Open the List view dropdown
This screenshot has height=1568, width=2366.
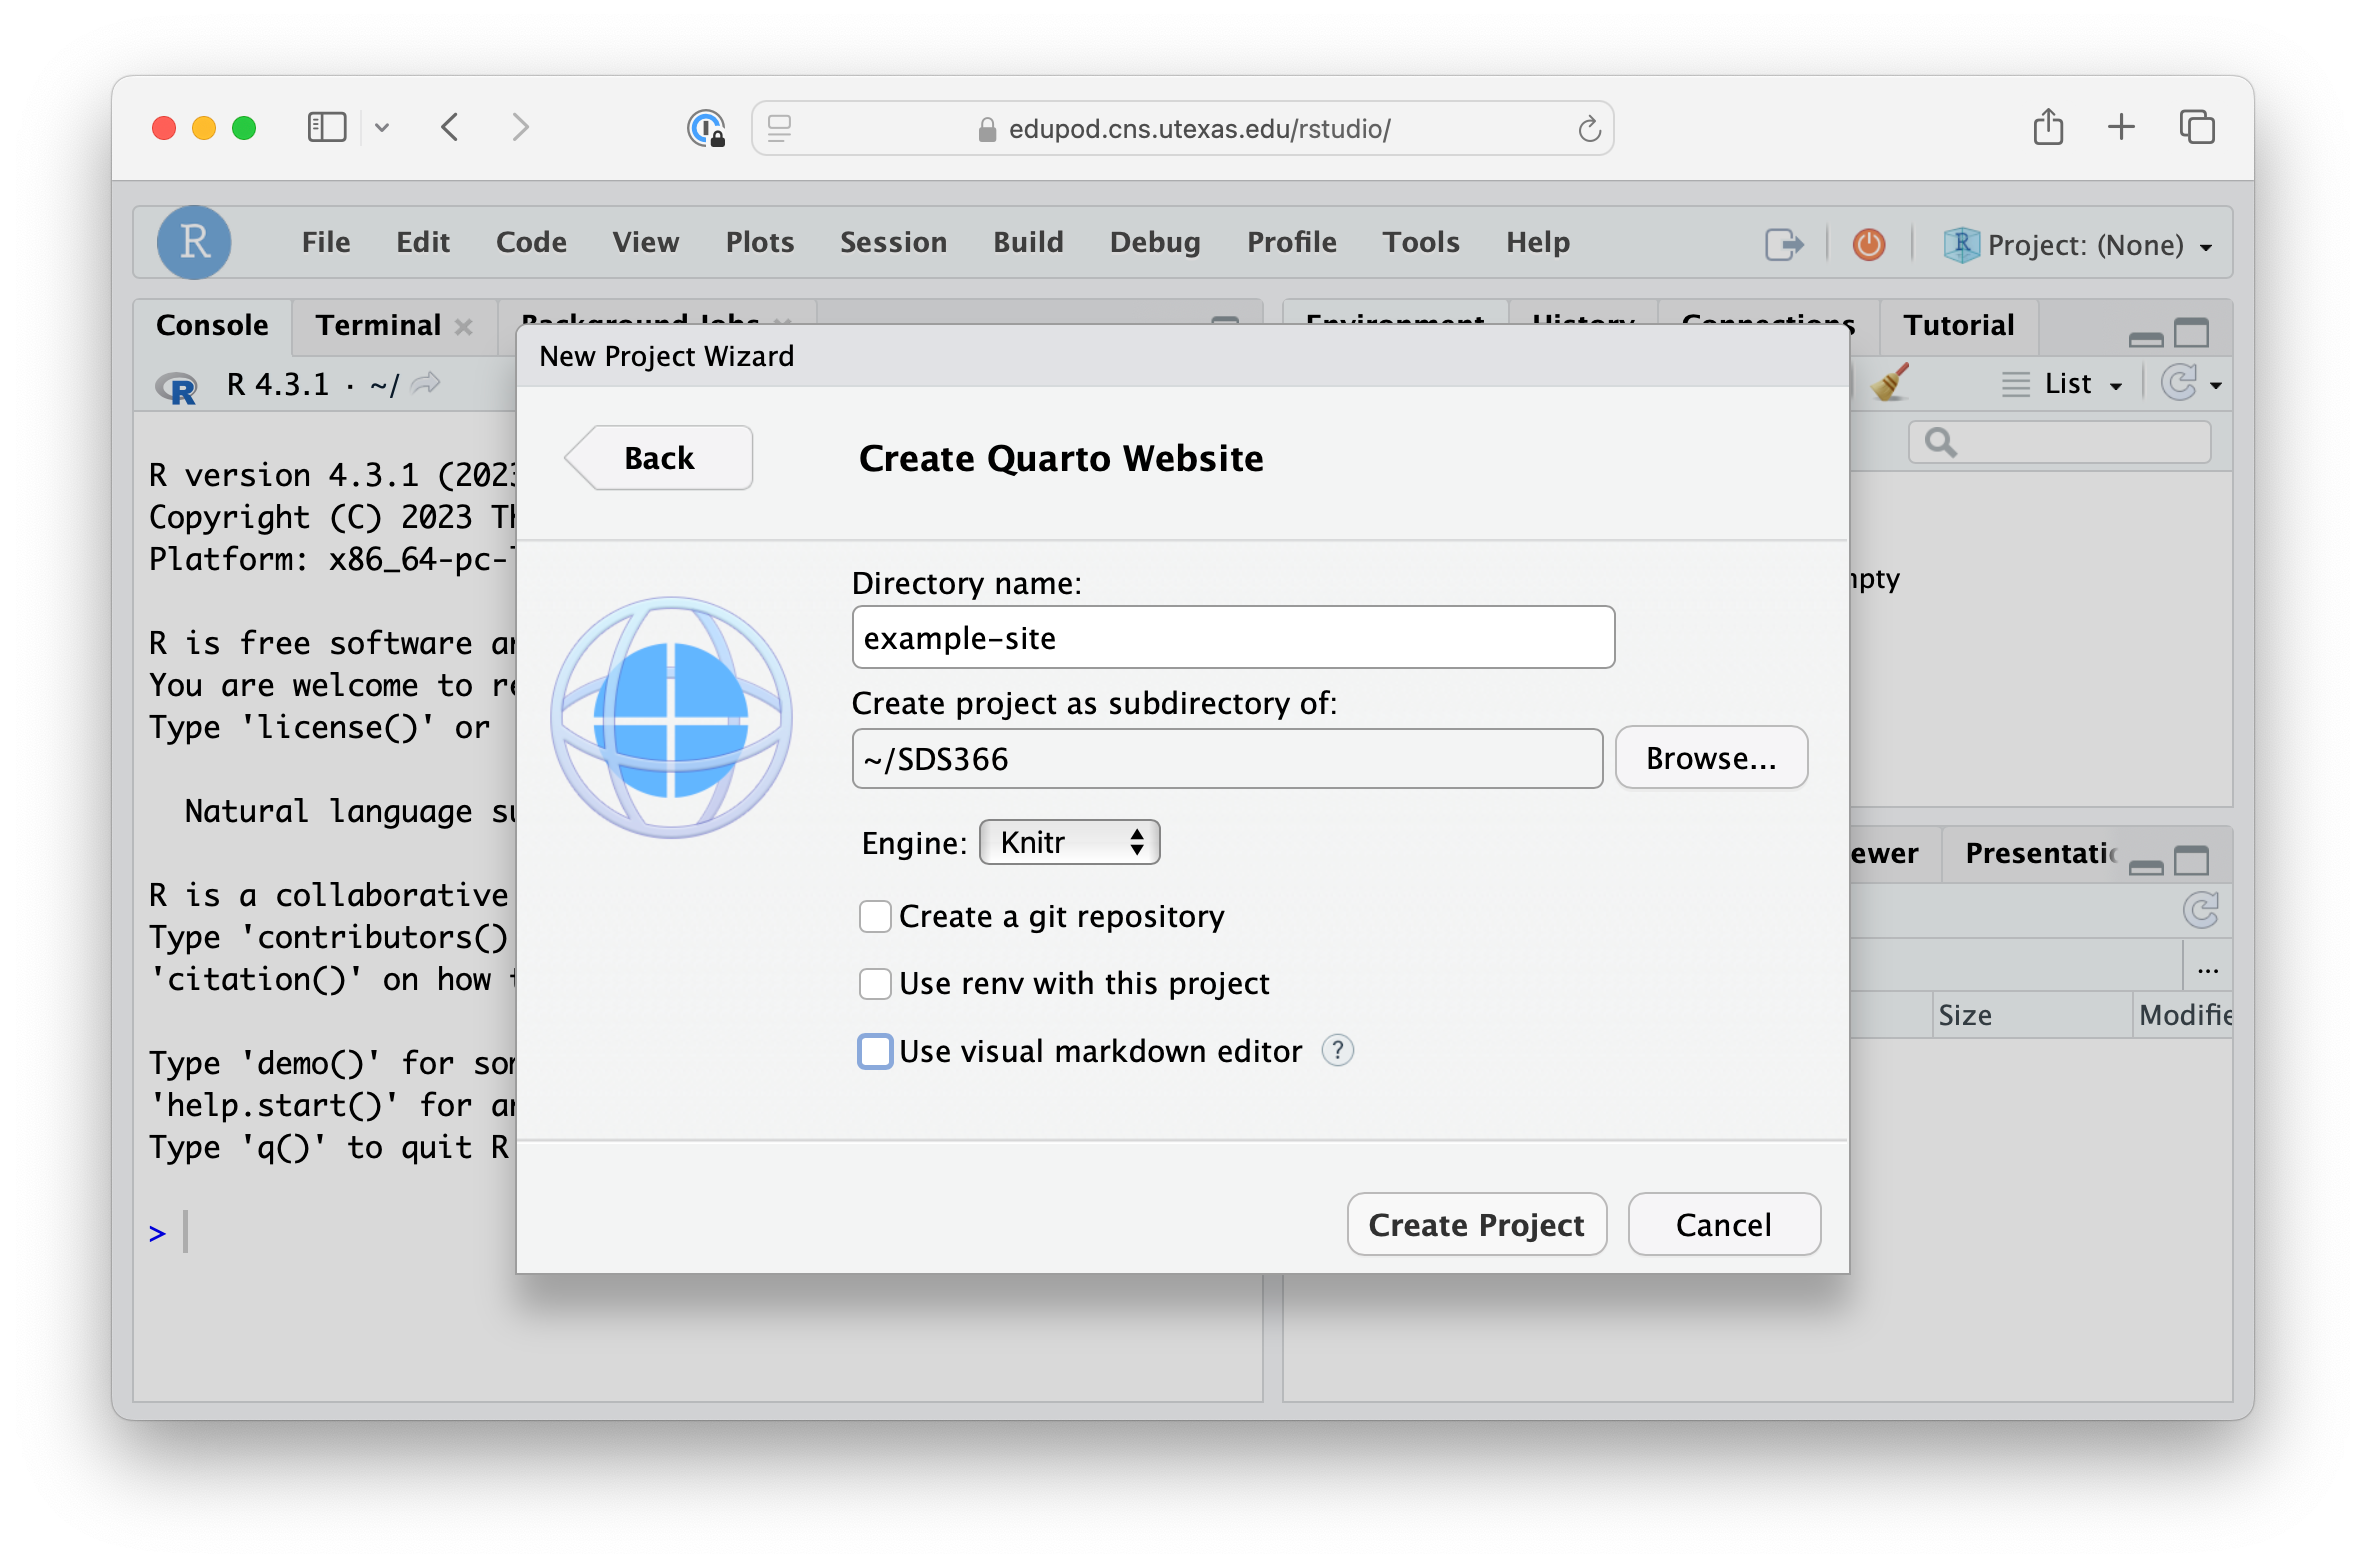[x=2066, y=384]
